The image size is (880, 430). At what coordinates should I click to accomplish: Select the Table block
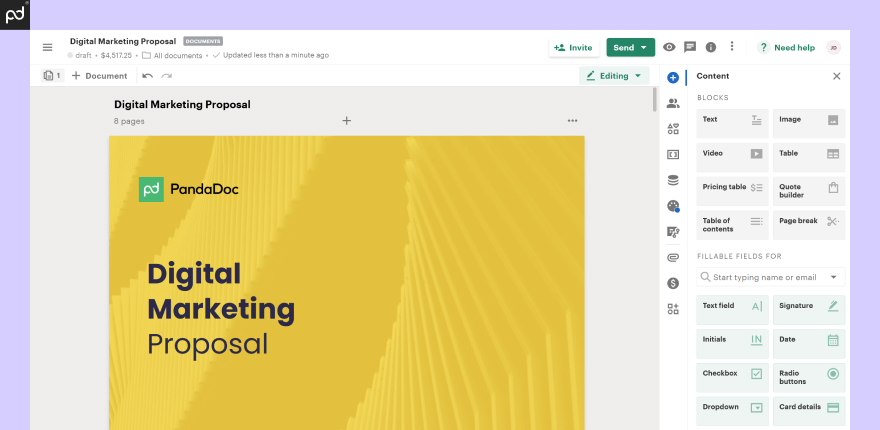pos(809,157)
